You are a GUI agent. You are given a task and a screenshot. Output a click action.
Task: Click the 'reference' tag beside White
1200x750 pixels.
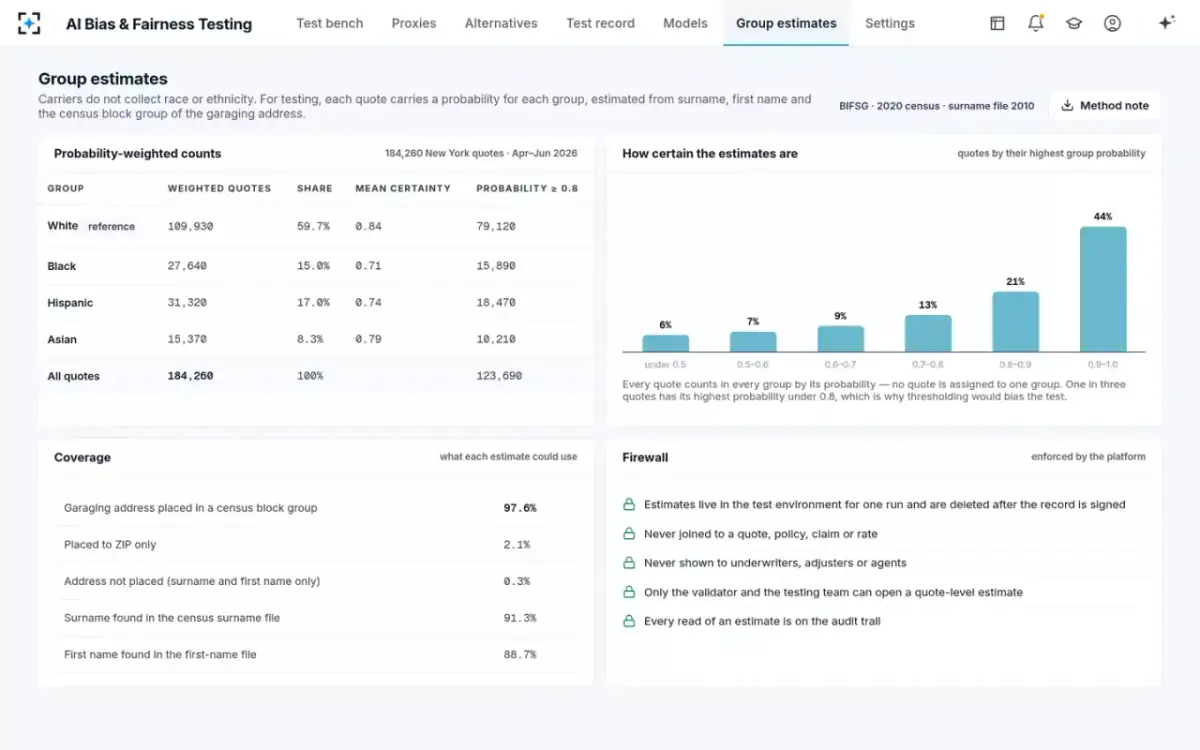(111, 227)
